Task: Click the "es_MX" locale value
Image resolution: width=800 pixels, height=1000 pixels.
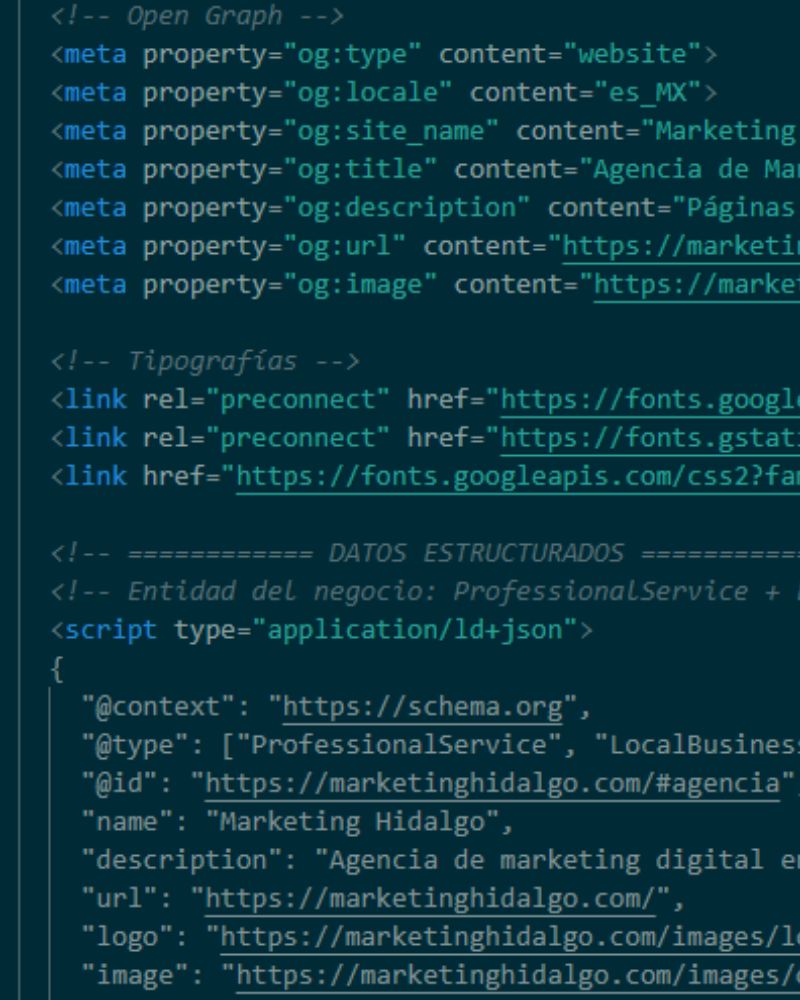Action: point(648,93)
